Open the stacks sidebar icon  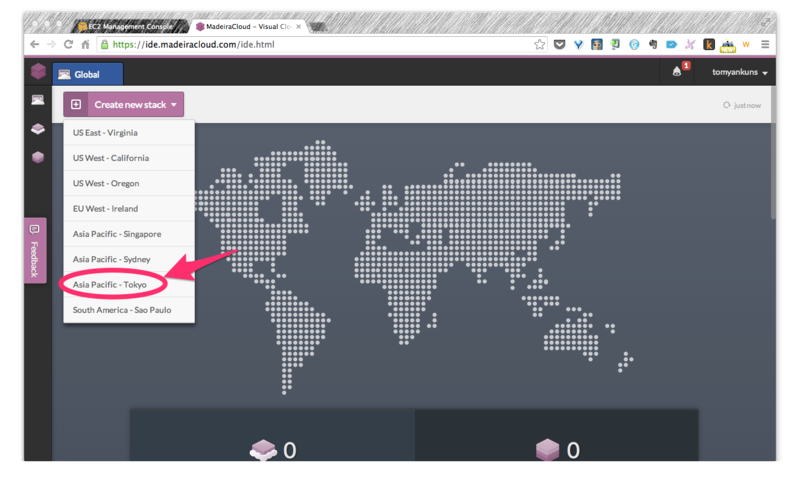tap(38, 129)
